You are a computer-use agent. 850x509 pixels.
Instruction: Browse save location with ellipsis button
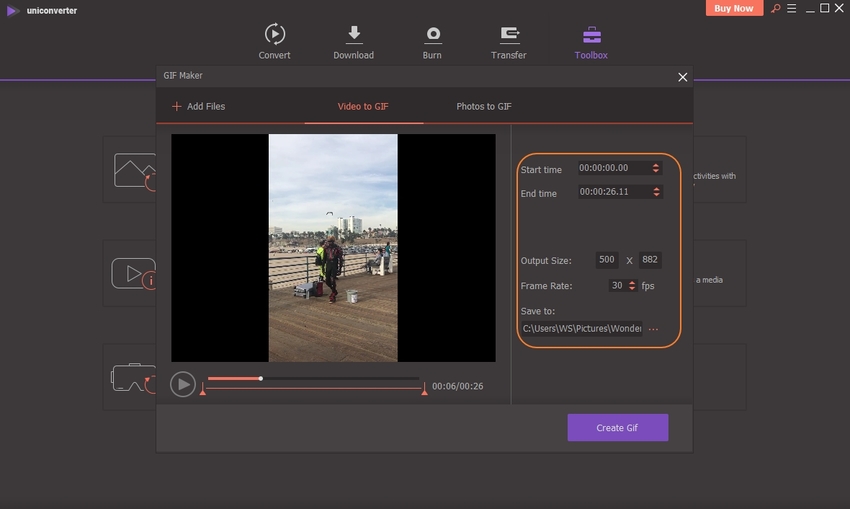pyautogui.click(x=654, y=329)
